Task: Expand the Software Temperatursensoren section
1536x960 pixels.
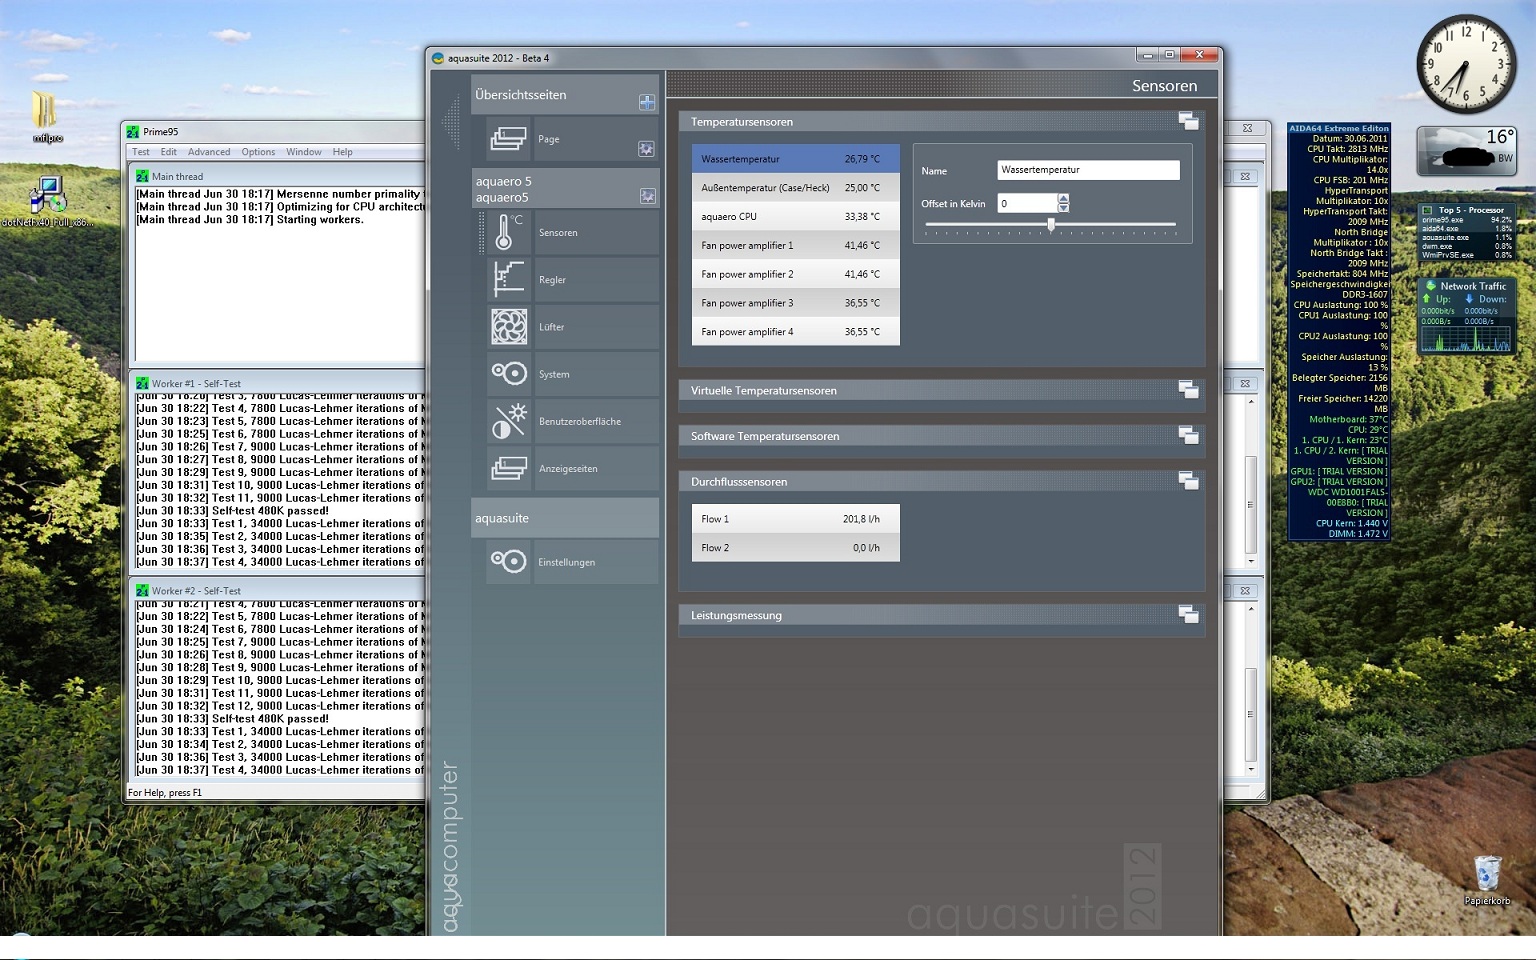Action: pyautogui.click(x=1188, y=435)
